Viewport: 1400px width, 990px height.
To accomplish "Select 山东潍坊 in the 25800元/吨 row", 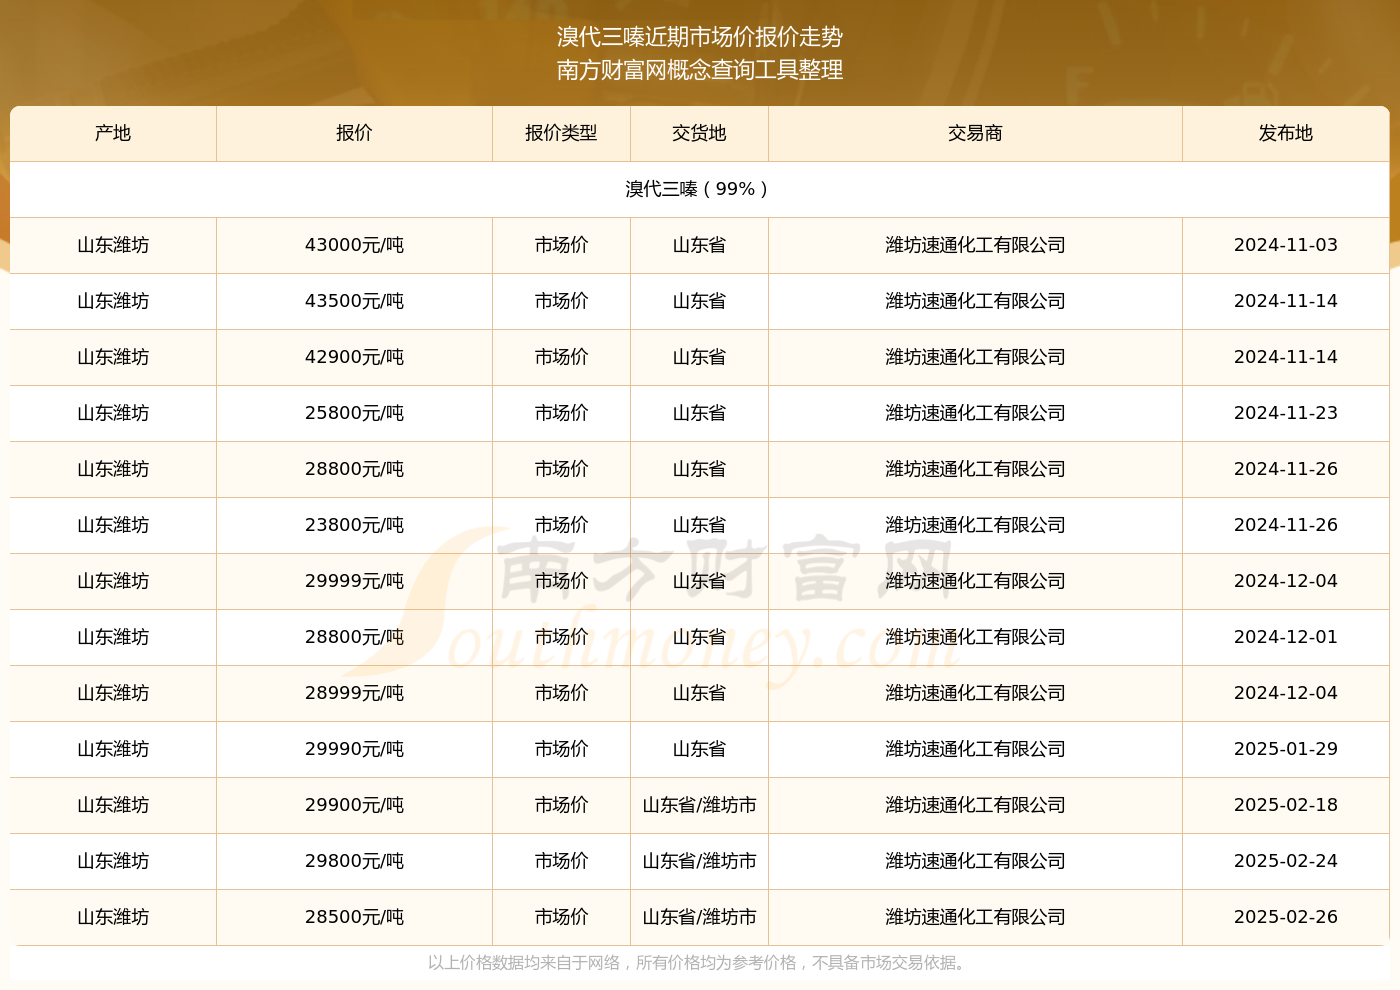I will tap(113, 413).
